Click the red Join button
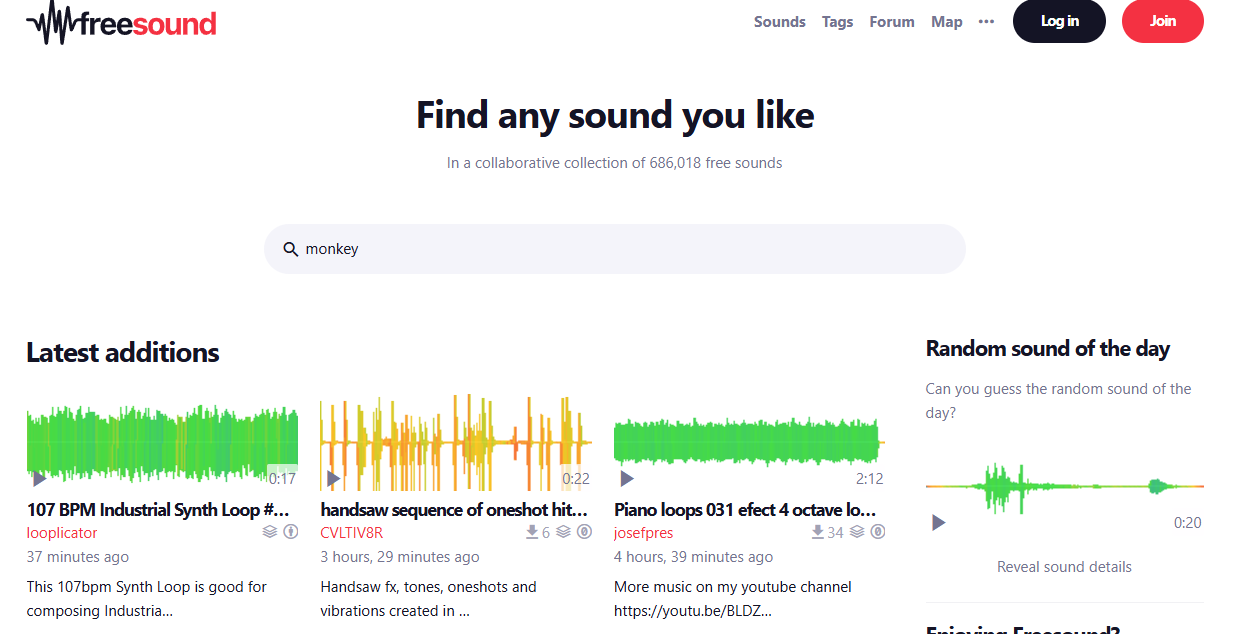Viewport: 1253px width, 634px height. click(1162, 21)
